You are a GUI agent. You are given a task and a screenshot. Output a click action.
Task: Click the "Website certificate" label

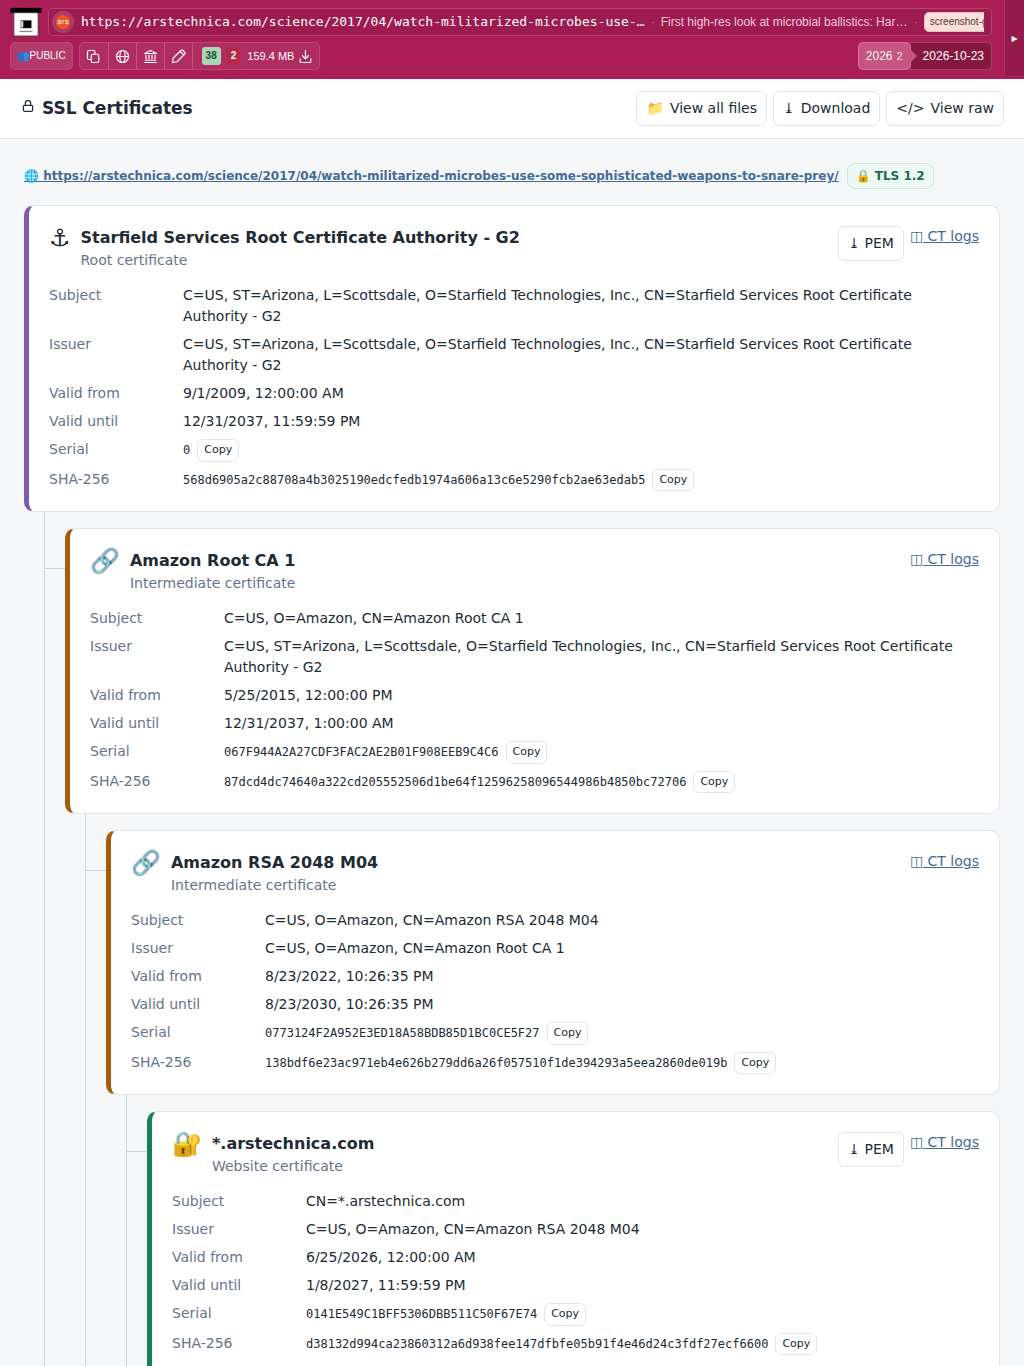pyautogui.click(x=277, y=1167)
